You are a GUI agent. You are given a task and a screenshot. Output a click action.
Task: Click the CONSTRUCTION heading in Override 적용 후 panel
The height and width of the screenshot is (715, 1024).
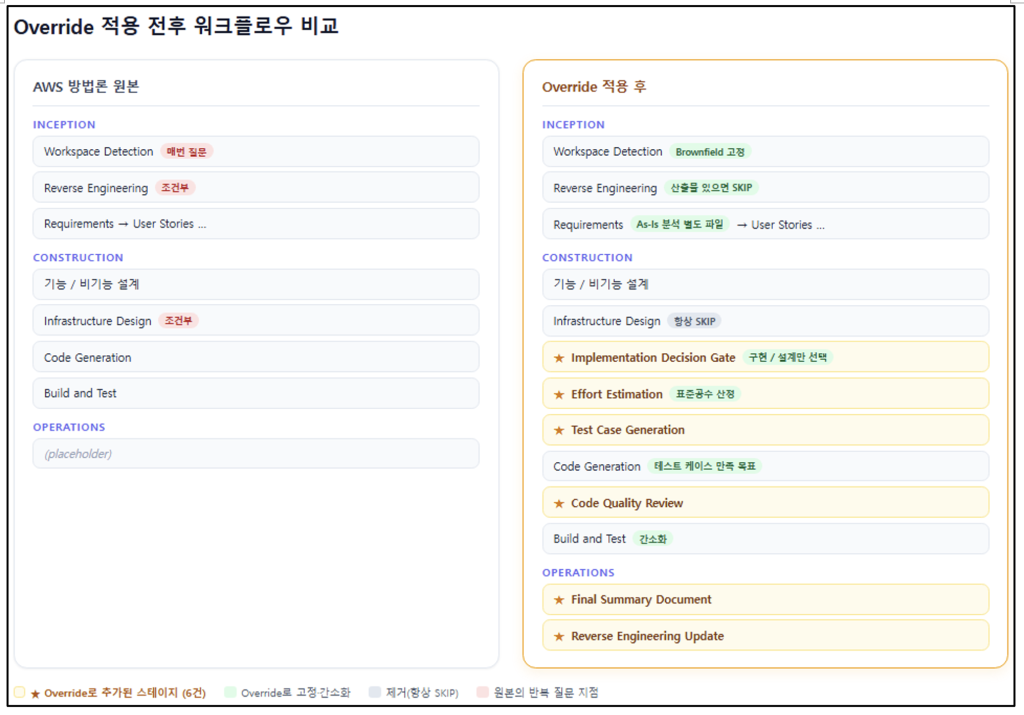click(x=587, y=258)
